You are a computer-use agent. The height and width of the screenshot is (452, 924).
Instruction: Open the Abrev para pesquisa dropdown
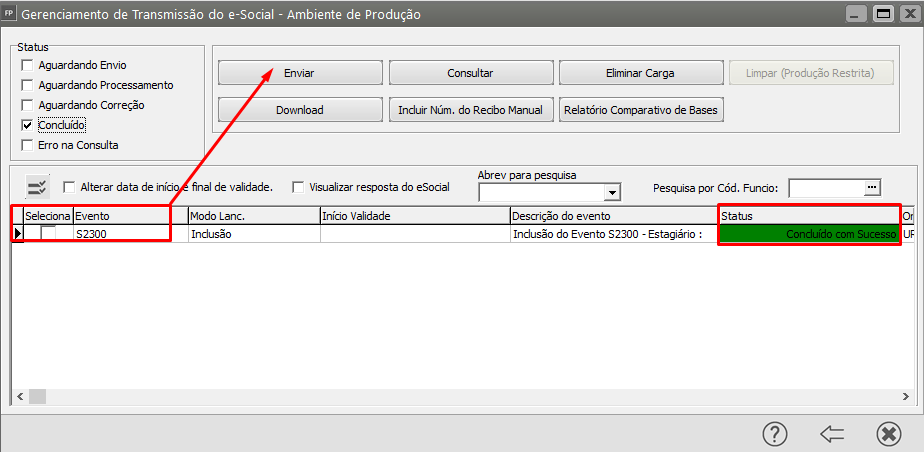[x=613, y=192]
